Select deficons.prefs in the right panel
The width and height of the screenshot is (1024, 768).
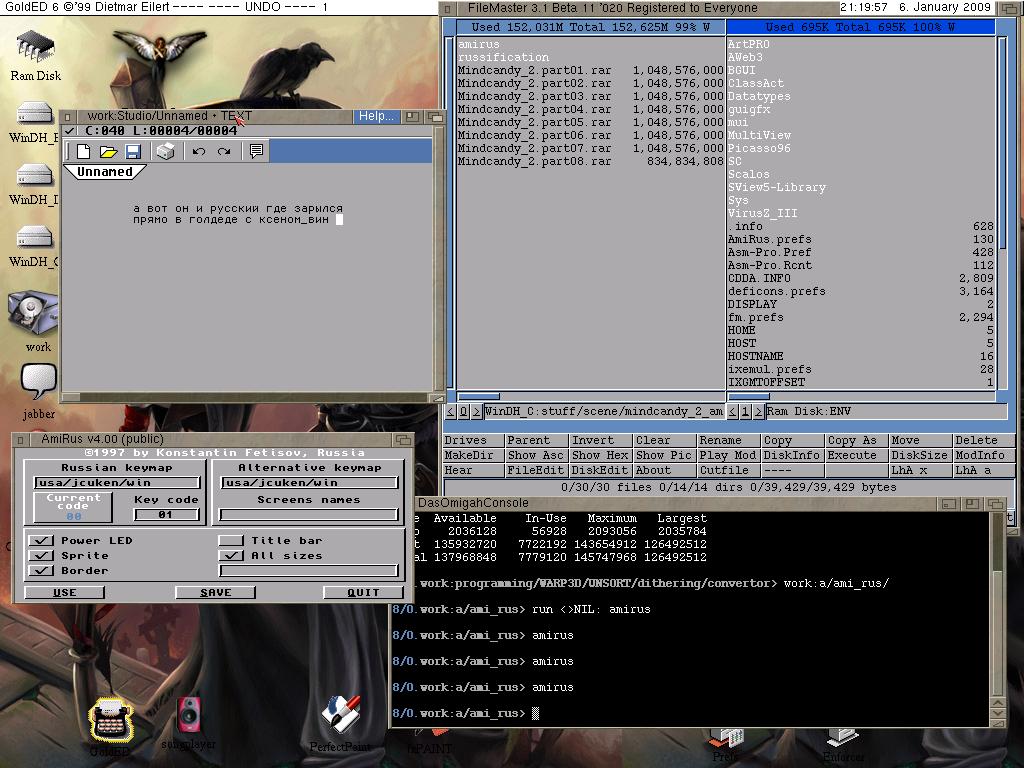861,292
